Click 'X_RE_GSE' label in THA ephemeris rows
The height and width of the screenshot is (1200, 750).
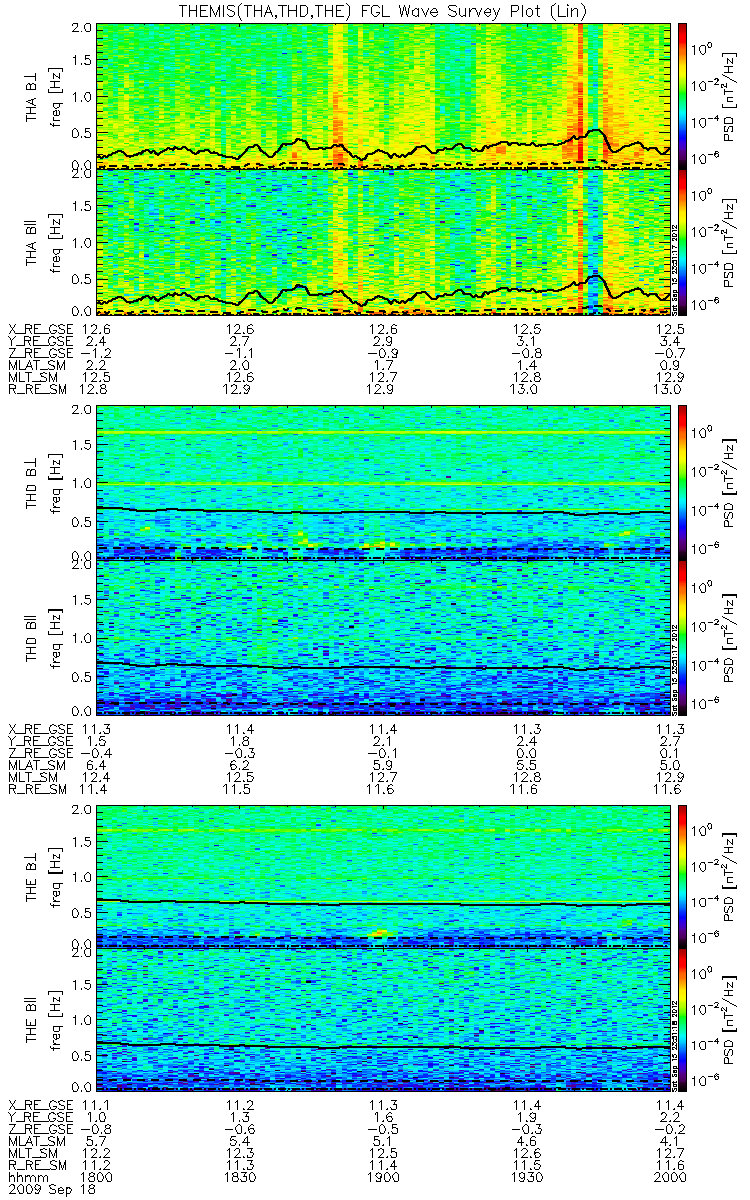(41, 329)
